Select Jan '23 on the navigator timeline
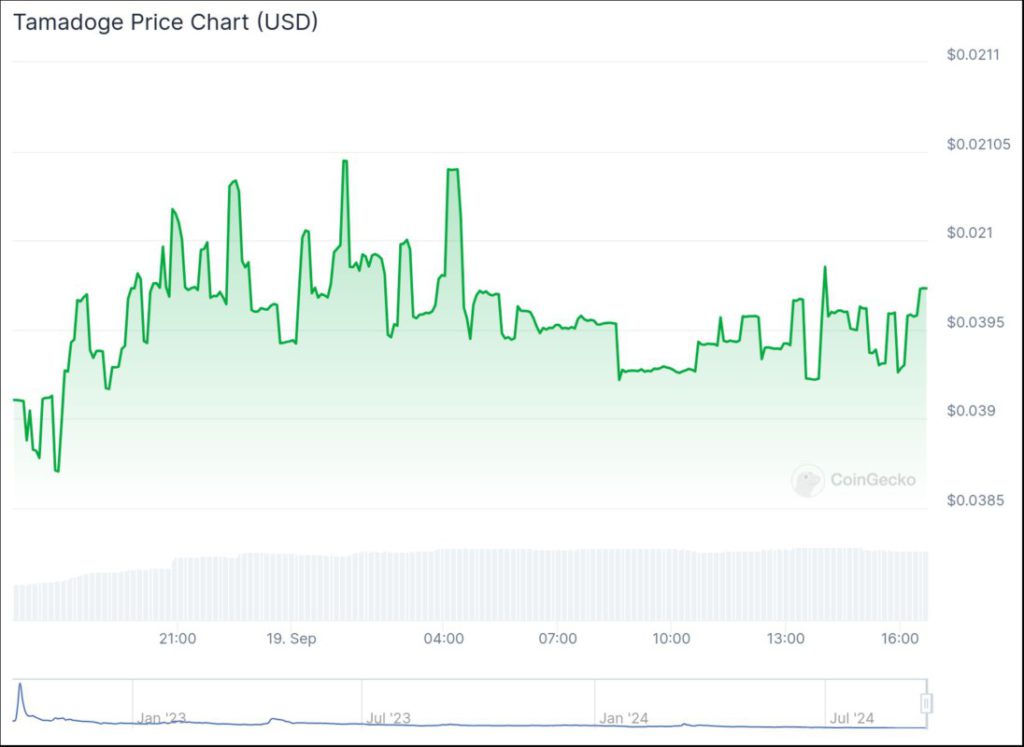Screen dimensions: 1024x747 click(163, 717)
